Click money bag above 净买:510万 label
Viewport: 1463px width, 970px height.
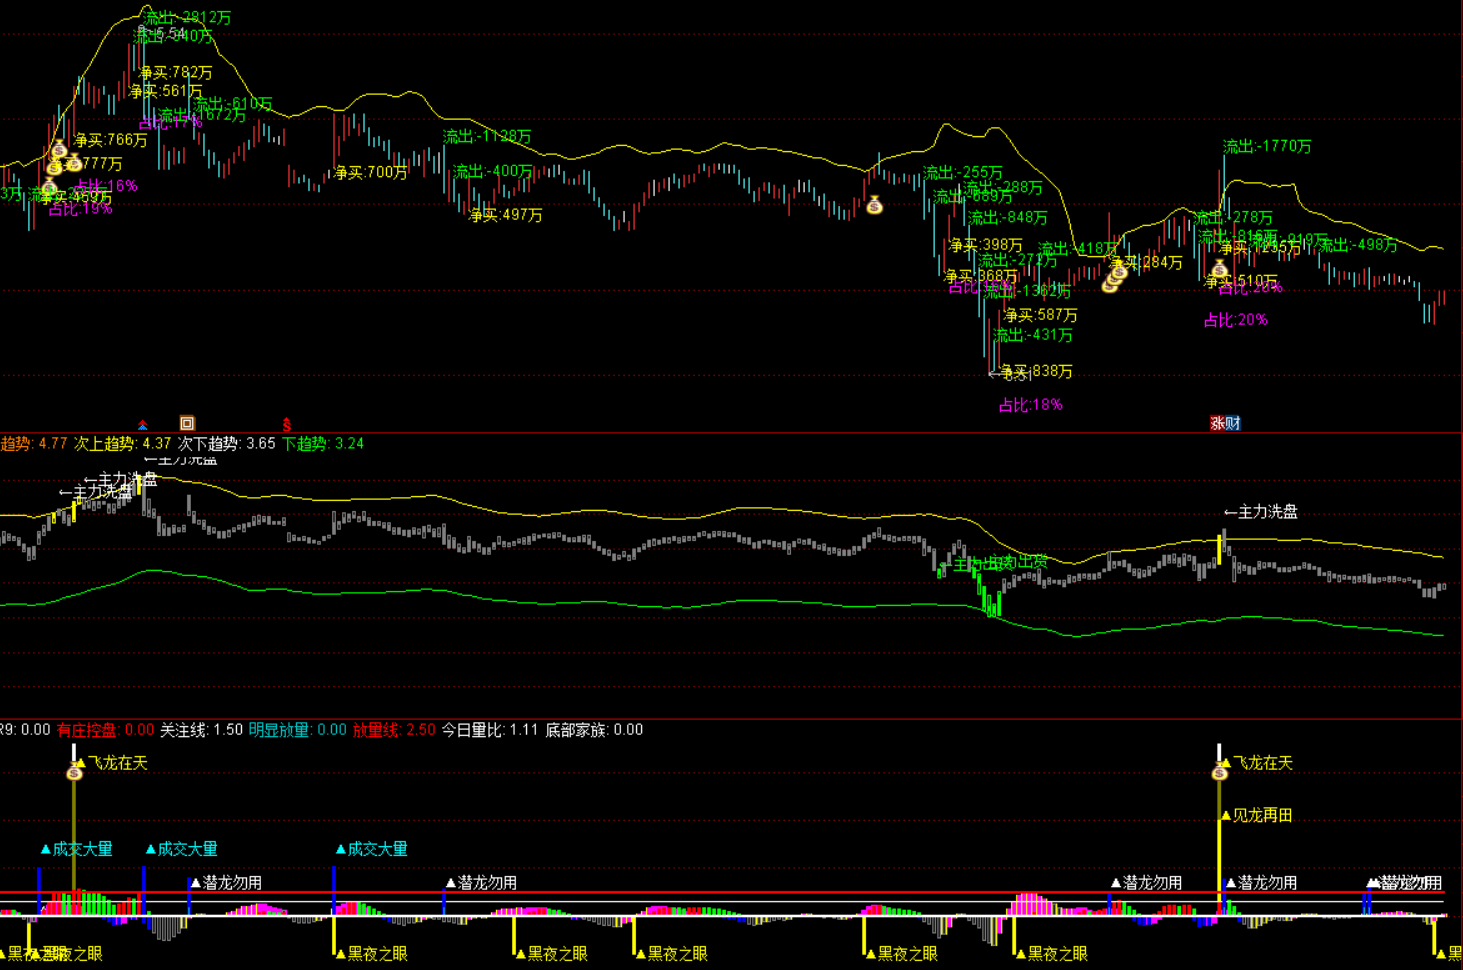point(1219,268)
